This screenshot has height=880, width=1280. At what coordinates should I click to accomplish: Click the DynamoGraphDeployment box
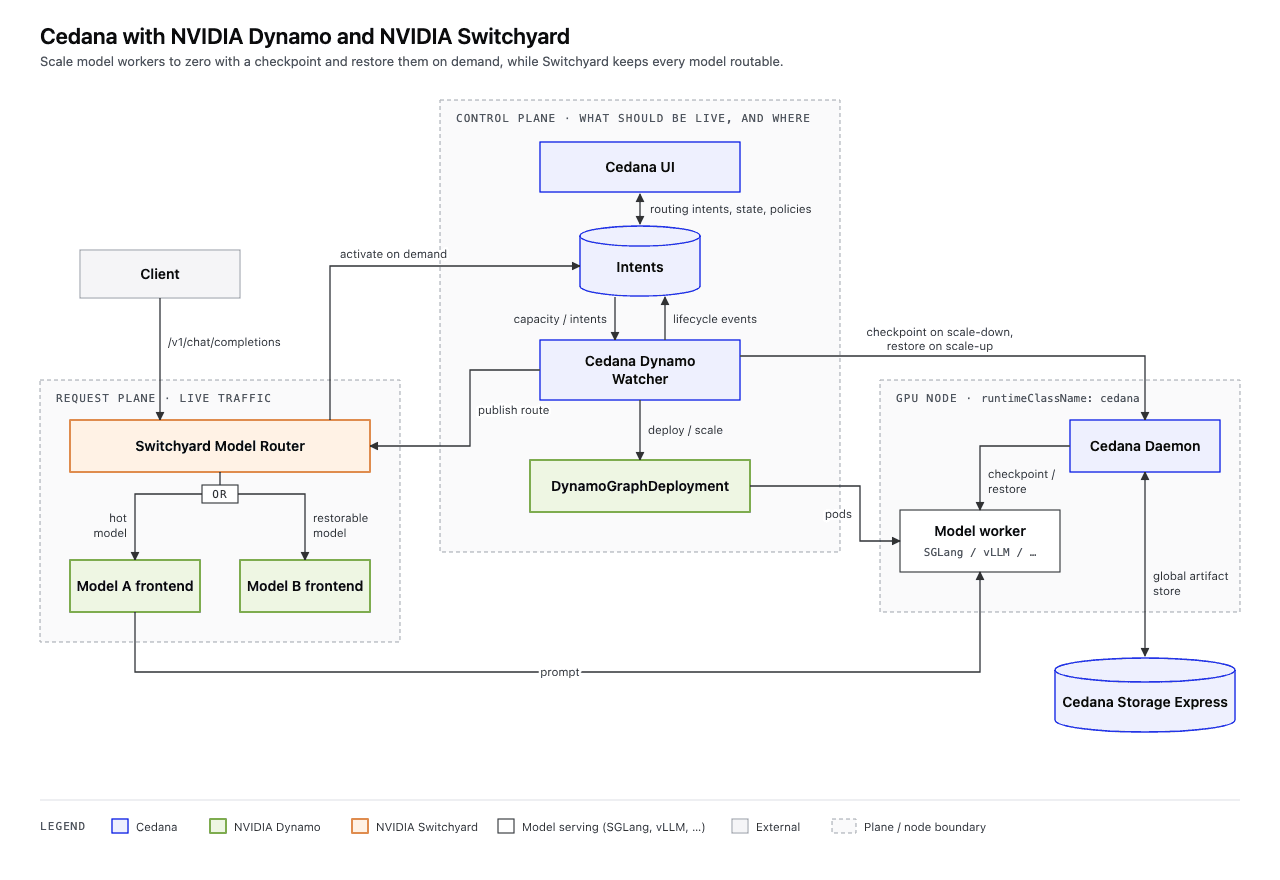(x=640, y=486)
